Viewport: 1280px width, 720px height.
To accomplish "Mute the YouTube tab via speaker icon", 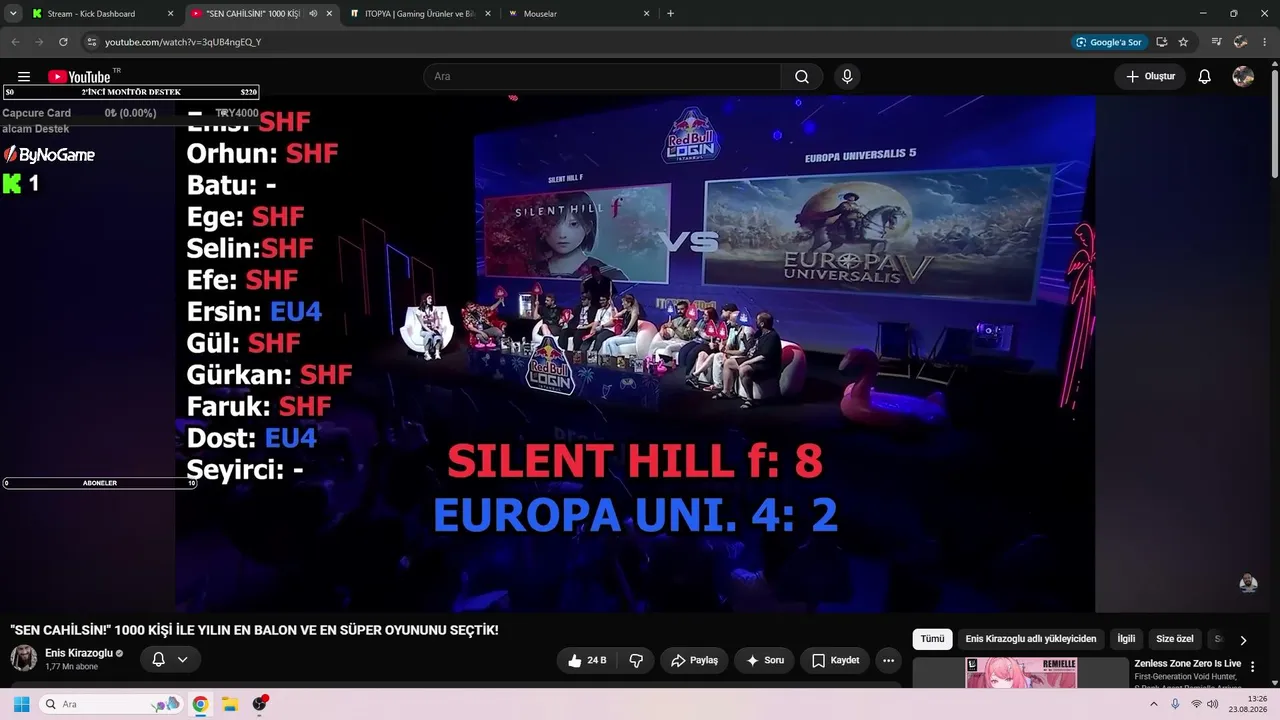I will pos(313,14).
